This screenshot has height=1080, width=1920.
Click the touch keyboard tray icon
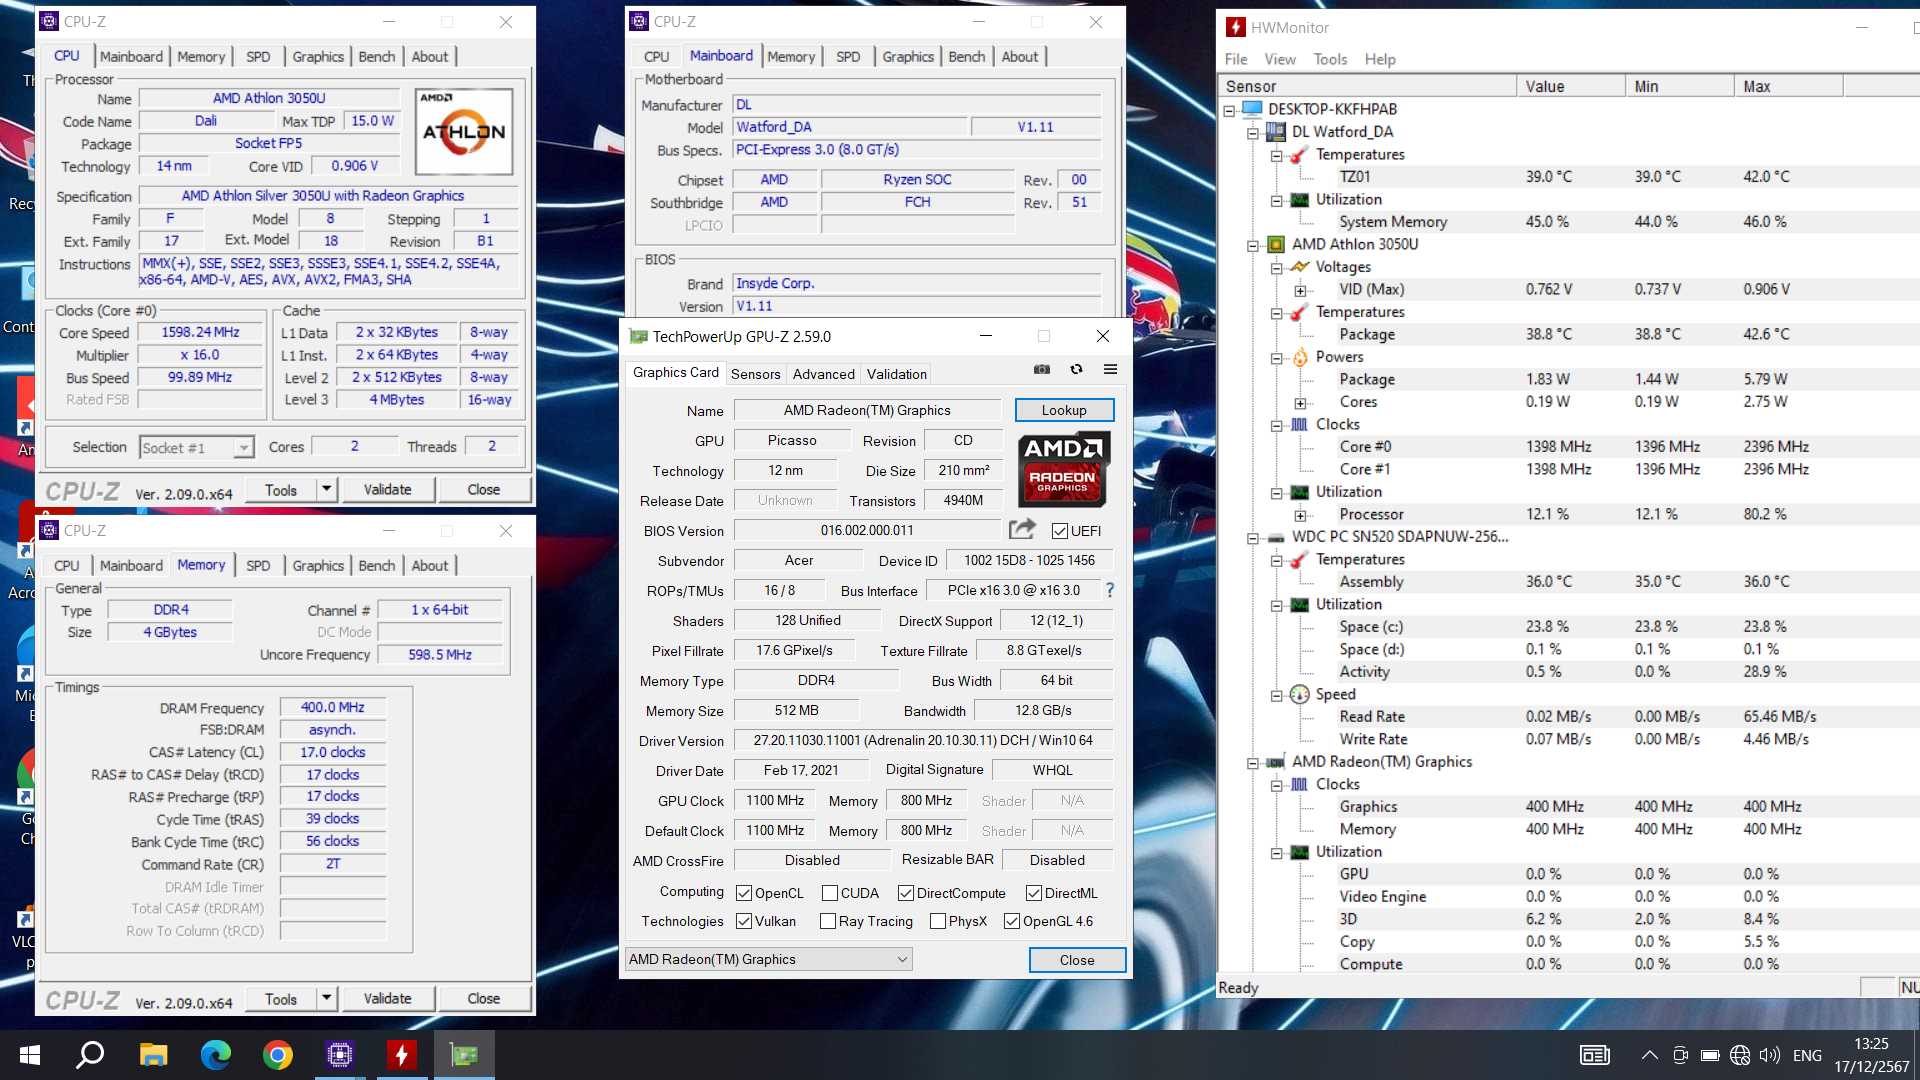click(x=1595, y=1055)
